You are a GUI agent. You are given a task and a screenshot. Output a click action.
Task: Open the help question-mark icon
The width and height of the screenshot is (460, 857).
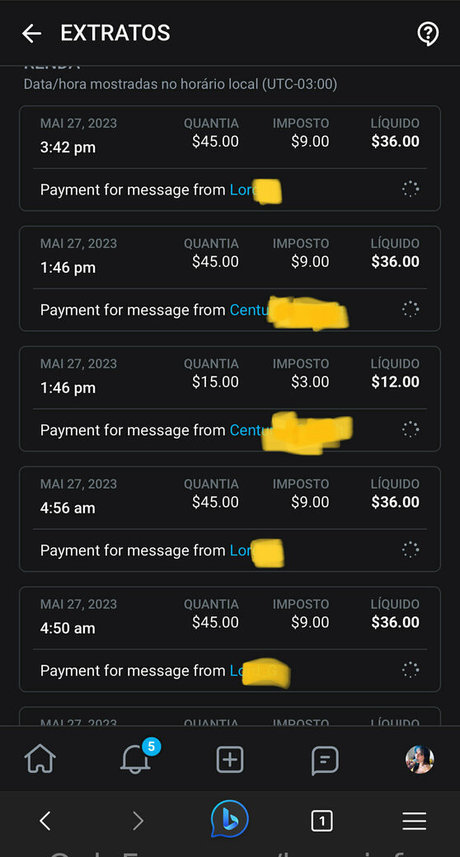[428, 34]
